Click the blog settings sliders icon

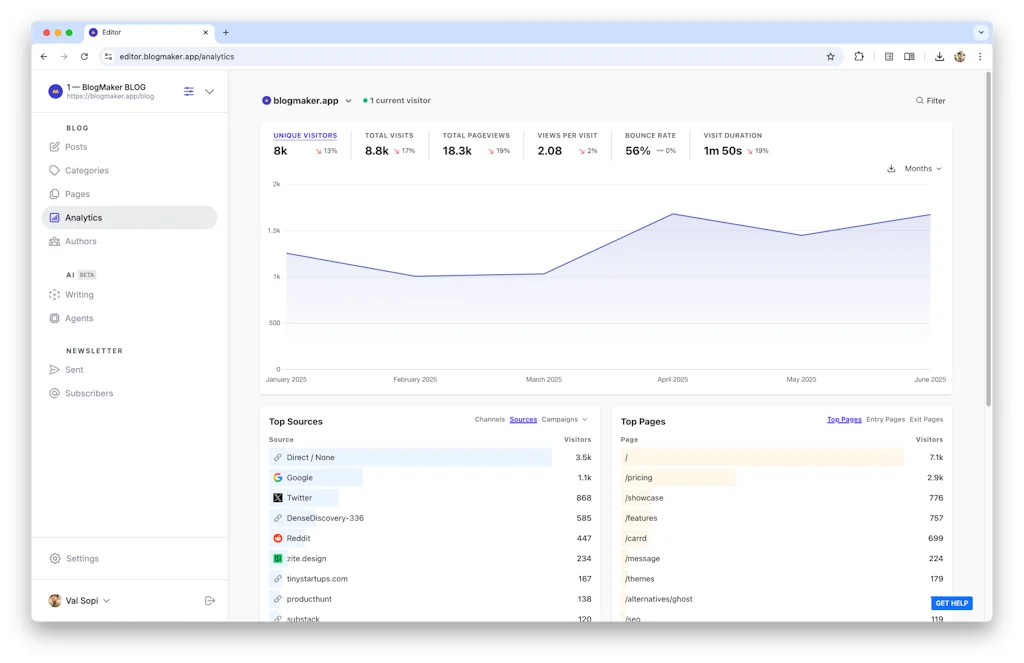tap(189, 92)
